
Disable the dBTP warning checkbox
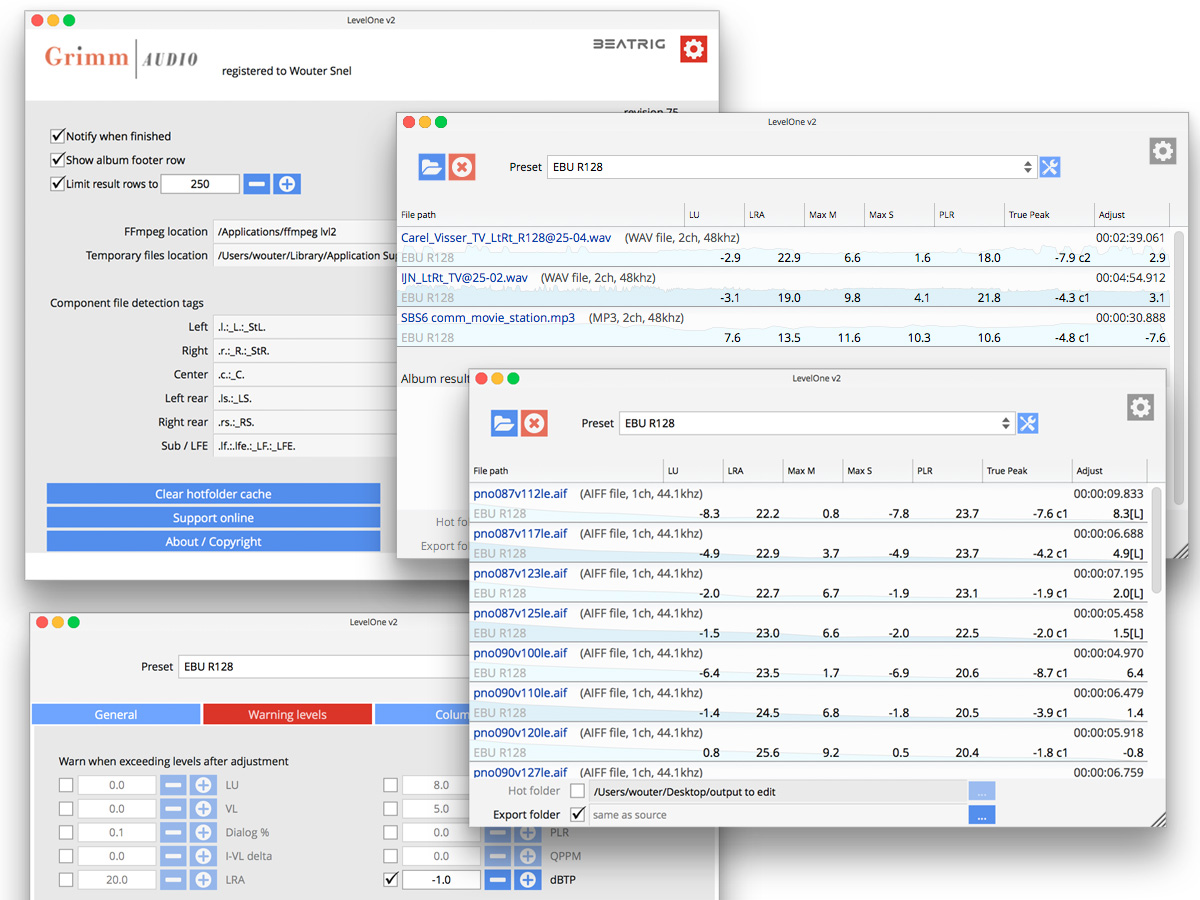tap(390, 880)
